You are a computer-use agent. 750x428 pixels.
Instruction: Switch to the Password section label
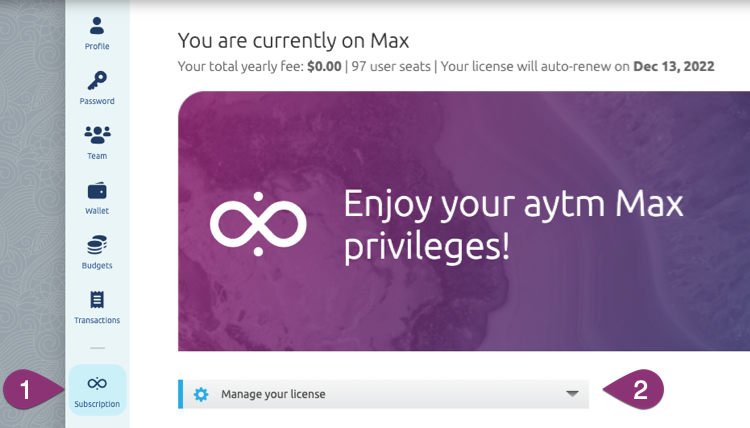pos(97,101)
